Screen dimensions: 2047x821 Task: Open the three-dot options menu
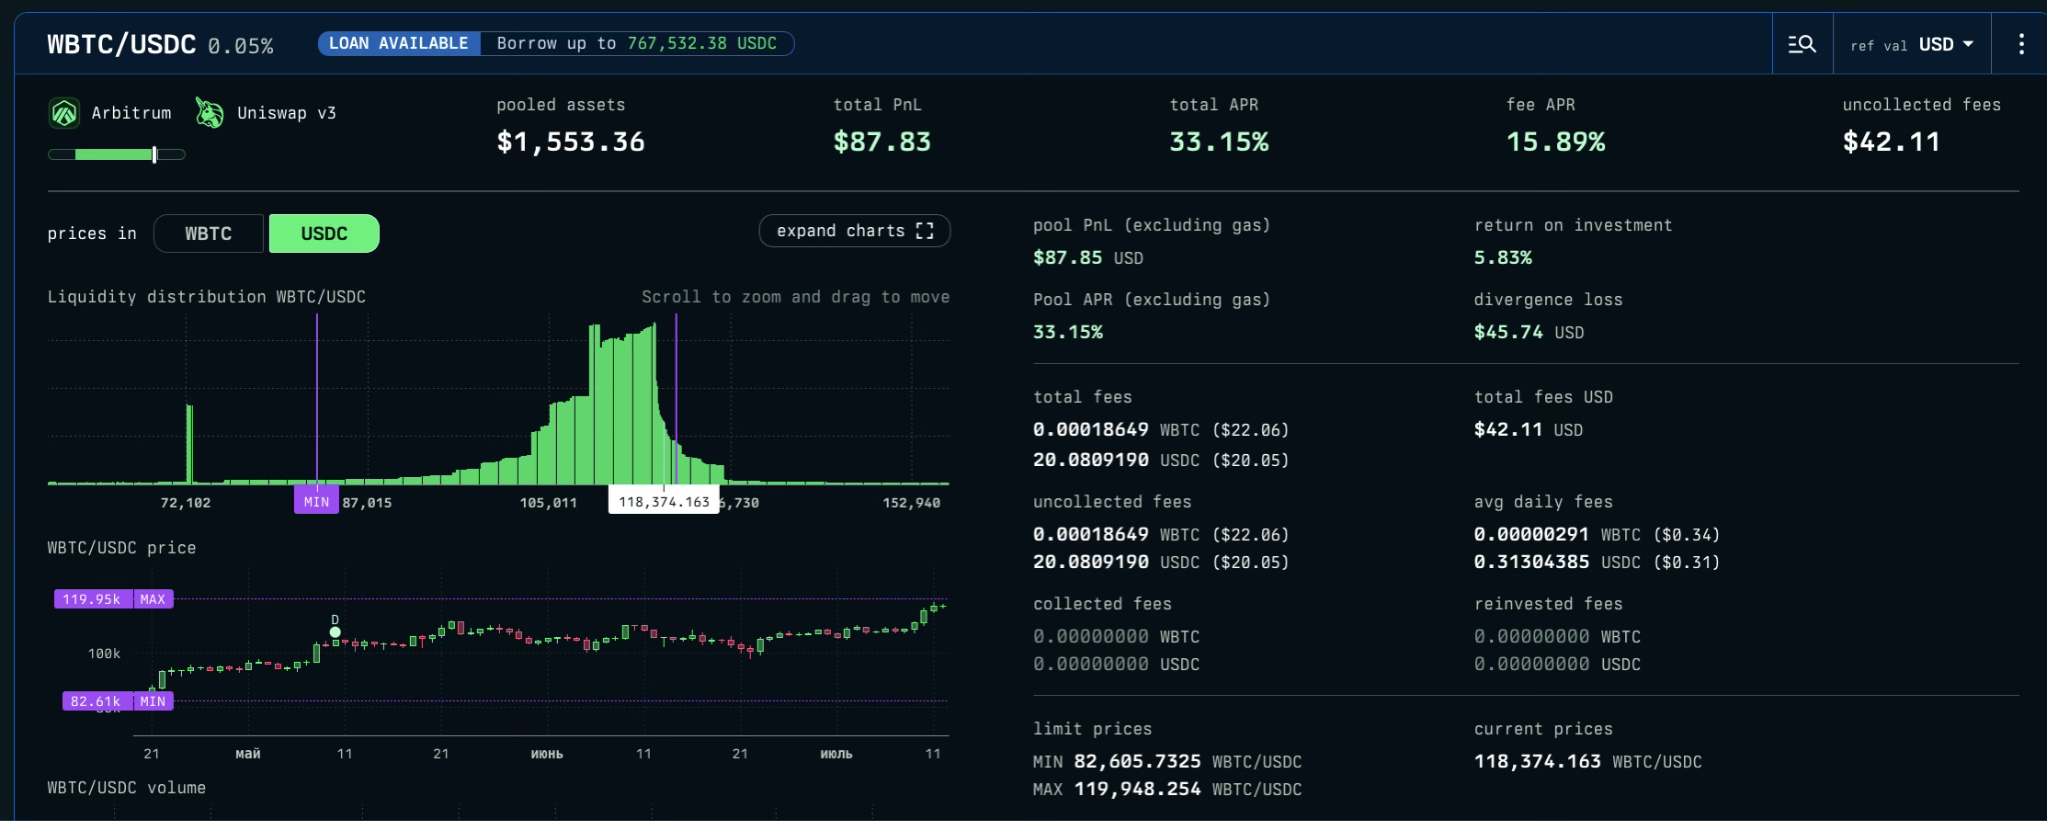(x=2020, y=44)
